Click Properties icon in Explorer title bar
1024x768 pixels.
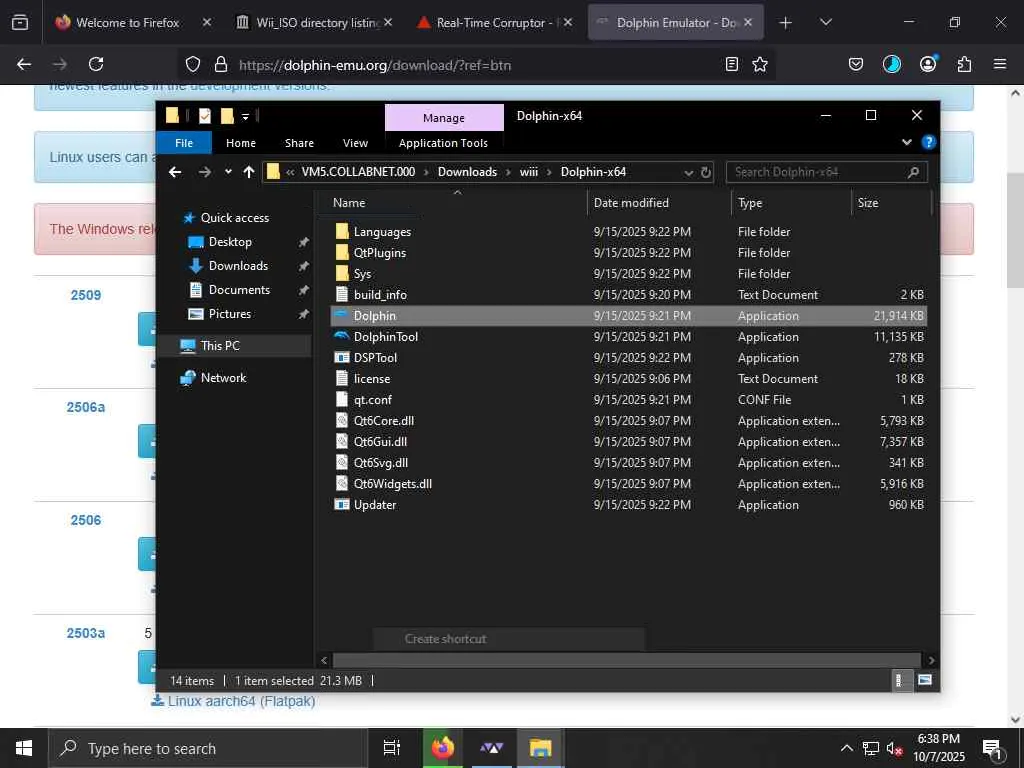(x=204, y=116)
